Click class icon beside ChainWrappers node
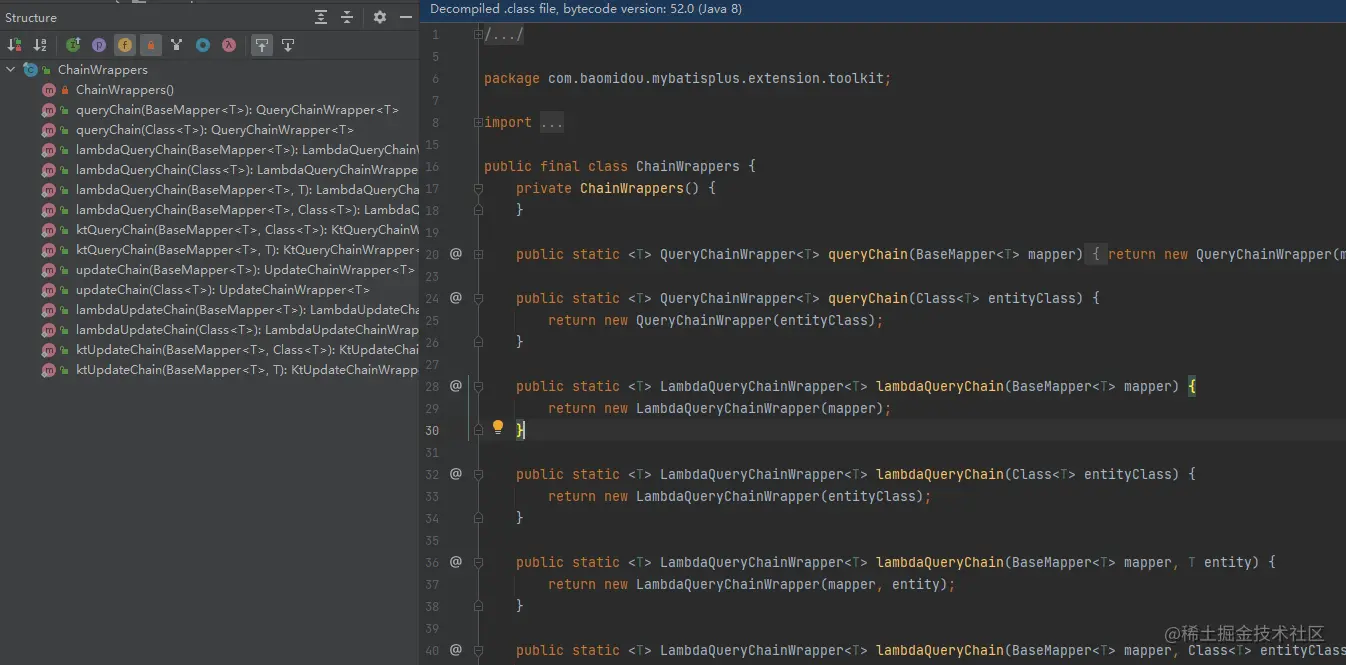Viewport: 1346px width, 665px height. point(30,70)
